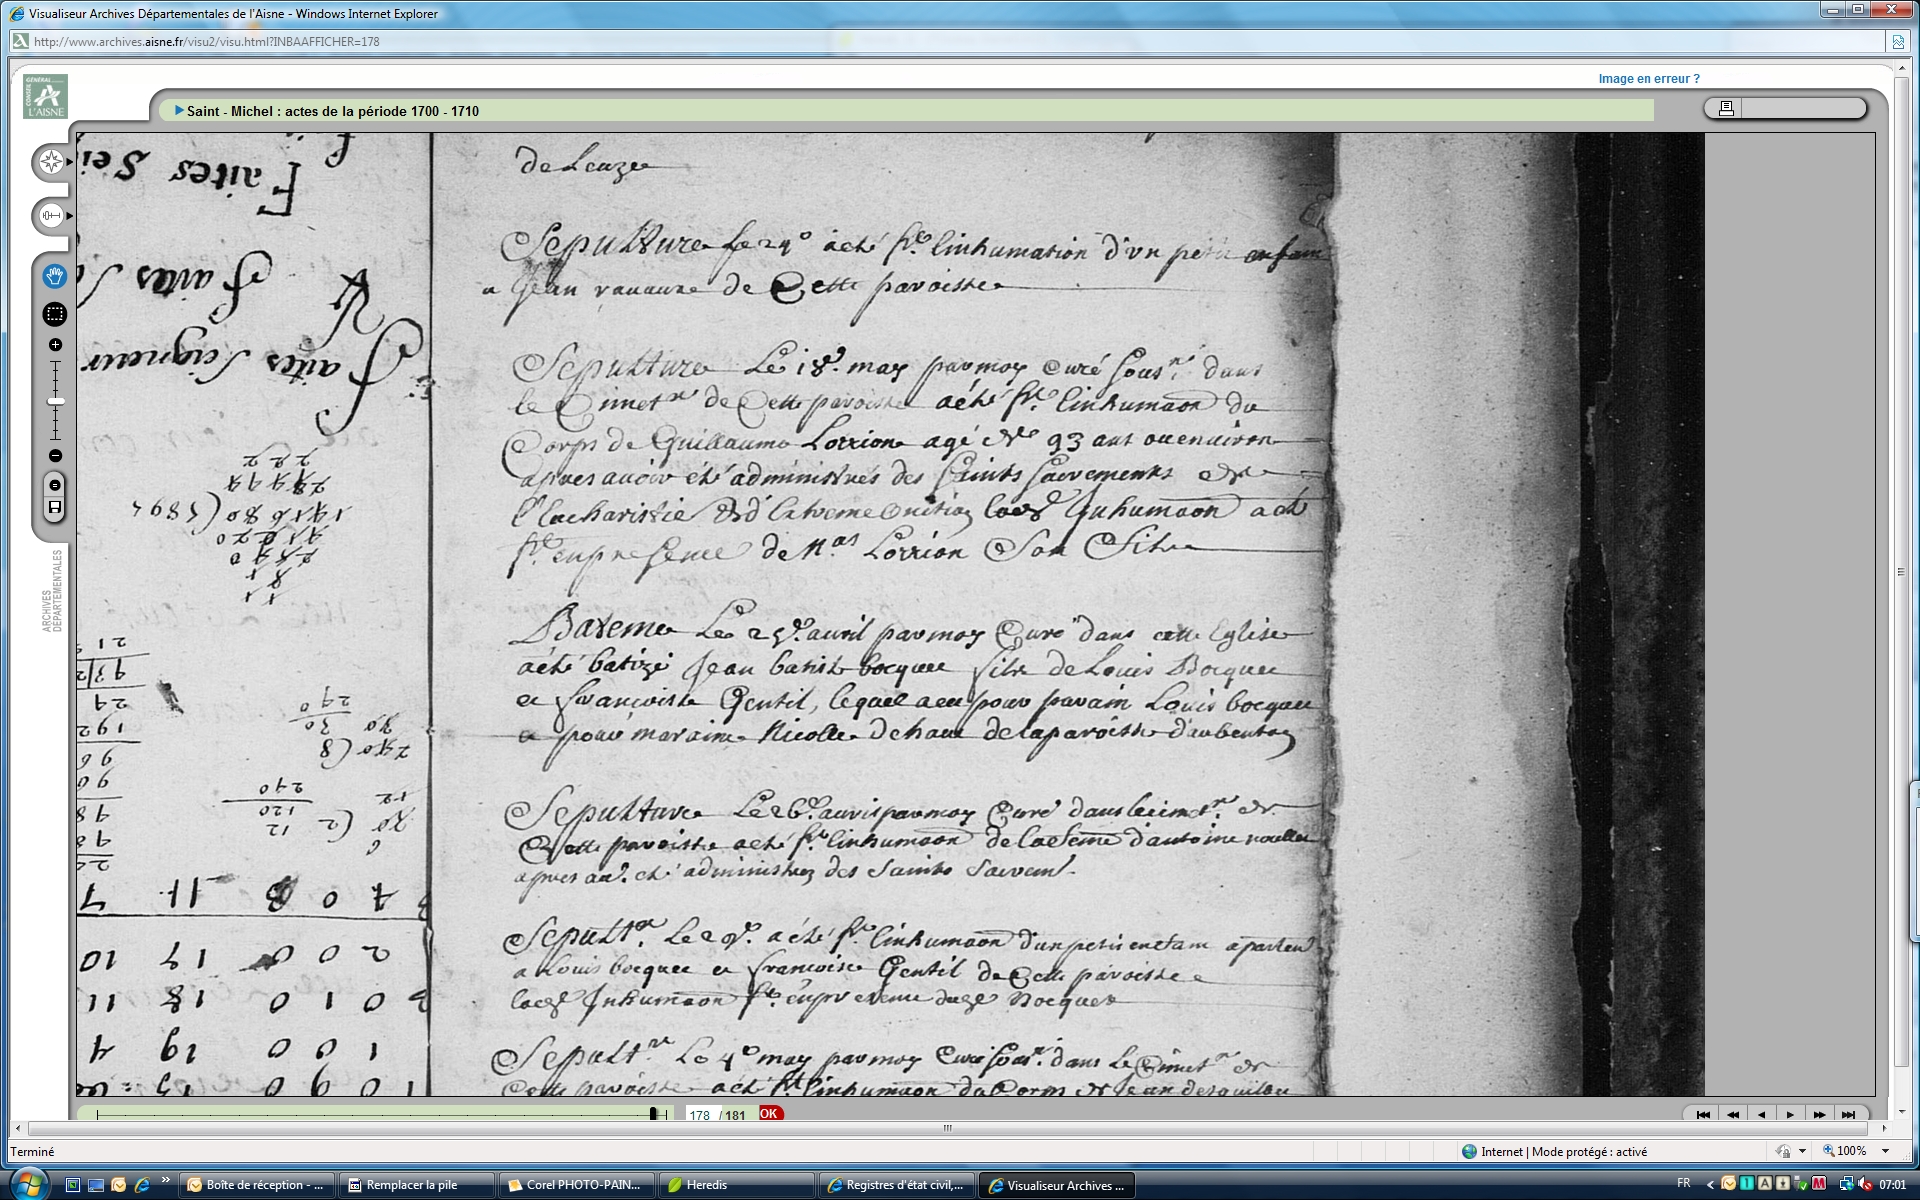1920x1200 pixels.
Task: Select the hand pan tool
Action: pyautogui.click(x=55, y=275)
